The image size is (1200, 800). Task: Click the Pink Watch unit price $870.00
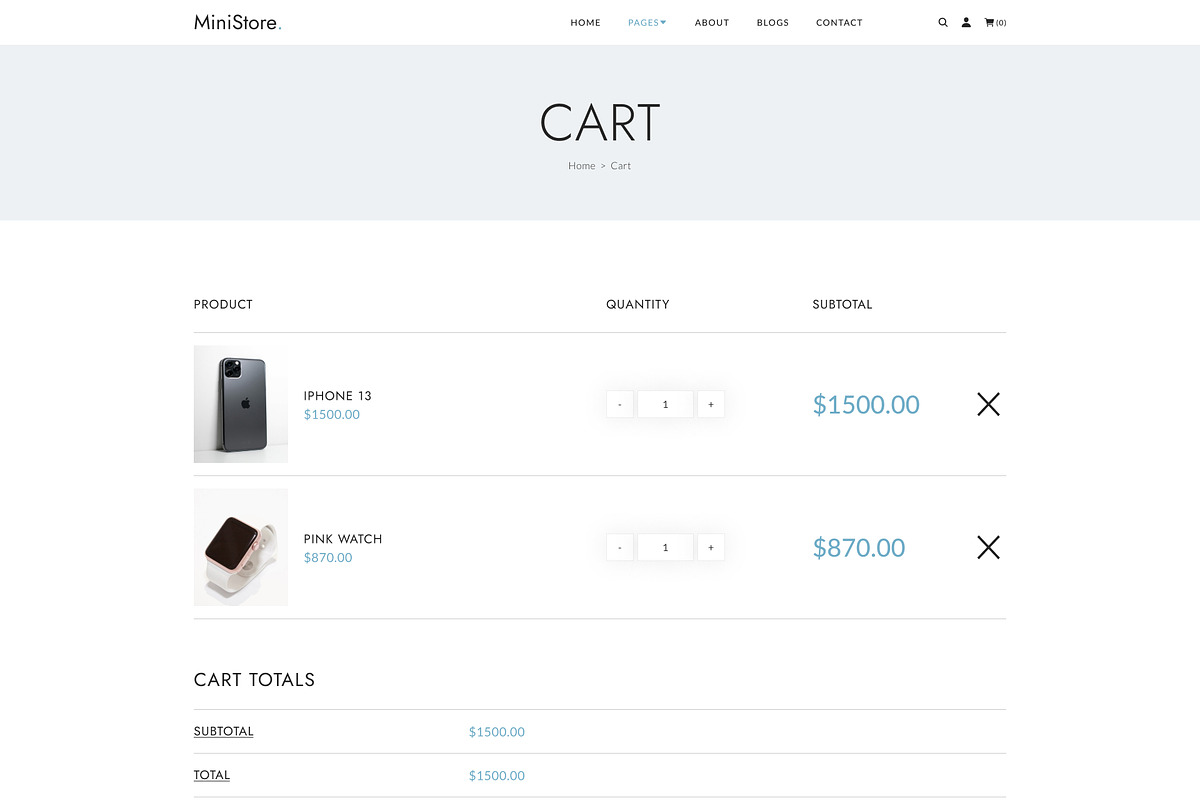tap(328, 557)
